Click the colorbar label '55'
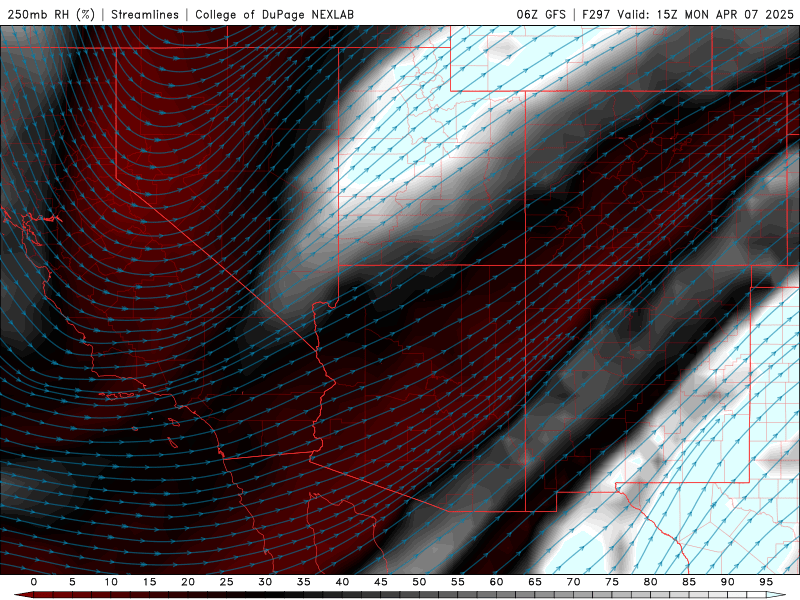The width and height of the screenshot is (800, 600). tap(458, 582)
